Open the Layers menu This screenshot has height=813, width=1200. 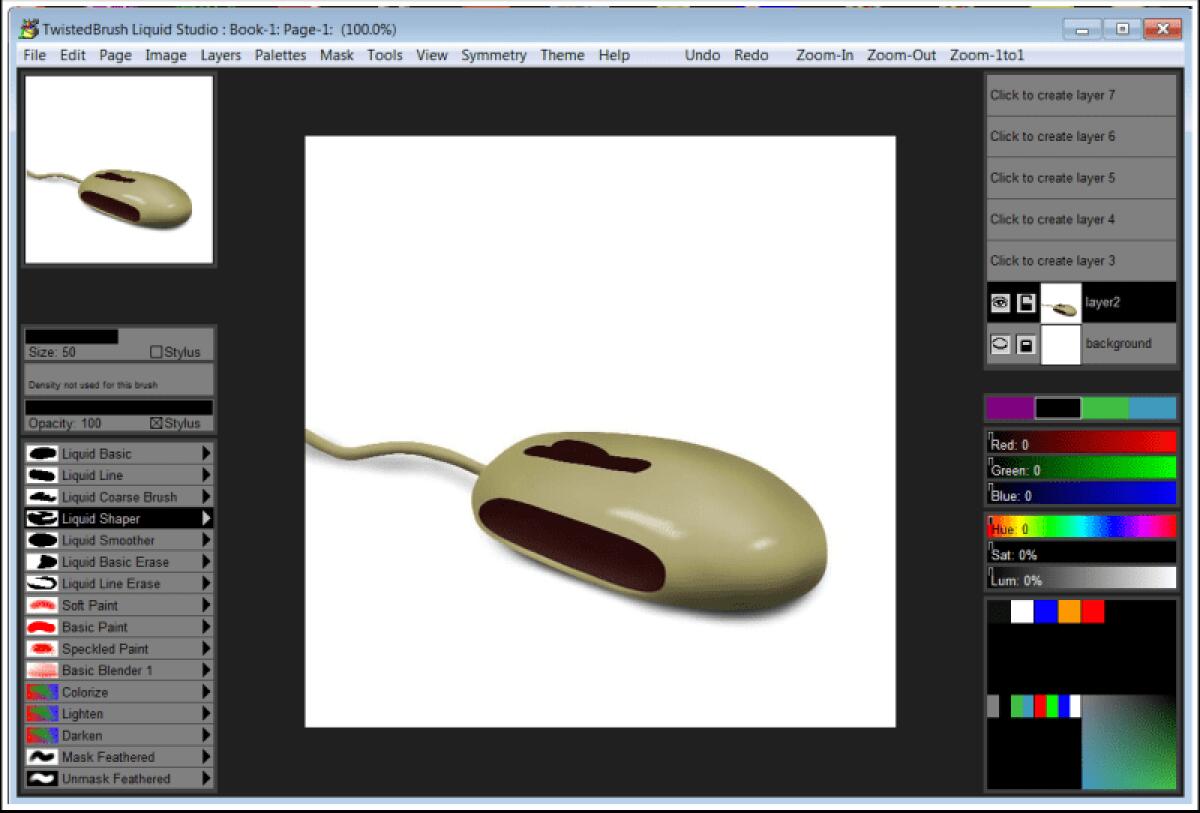[220, 55]
